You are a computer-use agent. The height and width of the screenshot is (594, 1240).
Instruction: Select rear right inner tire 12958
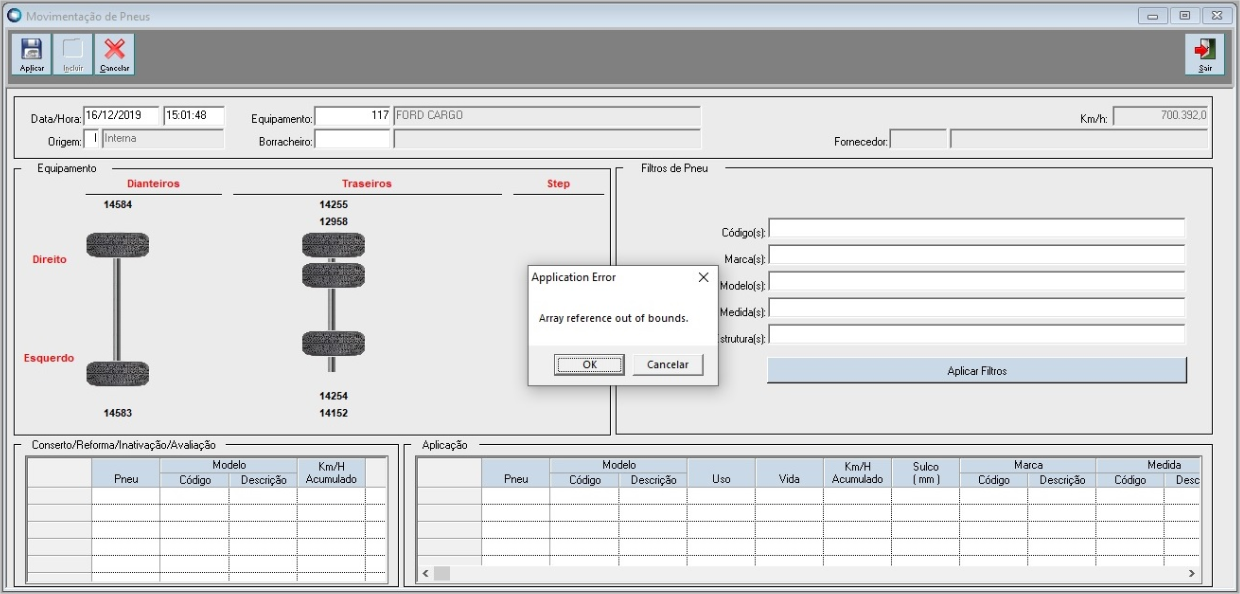(333, 275)
